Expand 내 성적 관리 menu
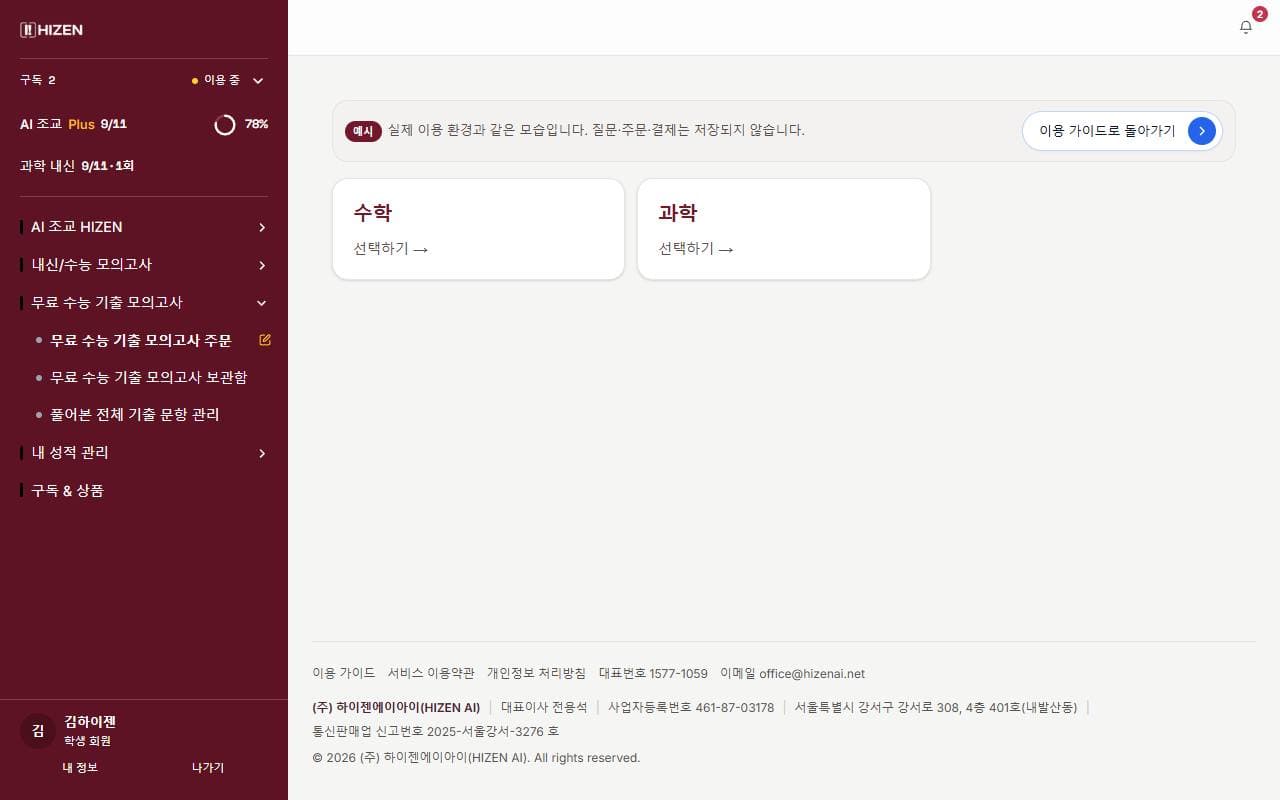The height and width of the screenshot is (800, 1280). point(144,453)
